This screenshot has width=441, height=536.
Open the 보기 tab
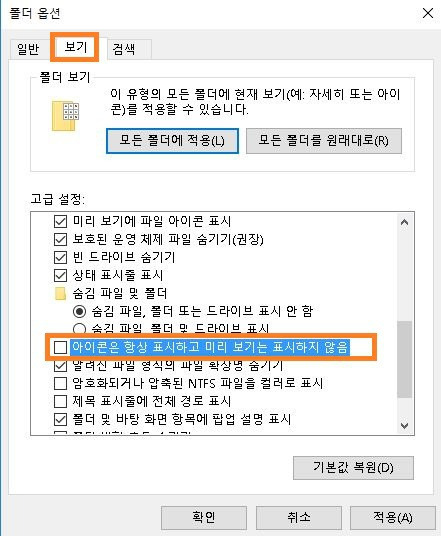coord(76,46)
